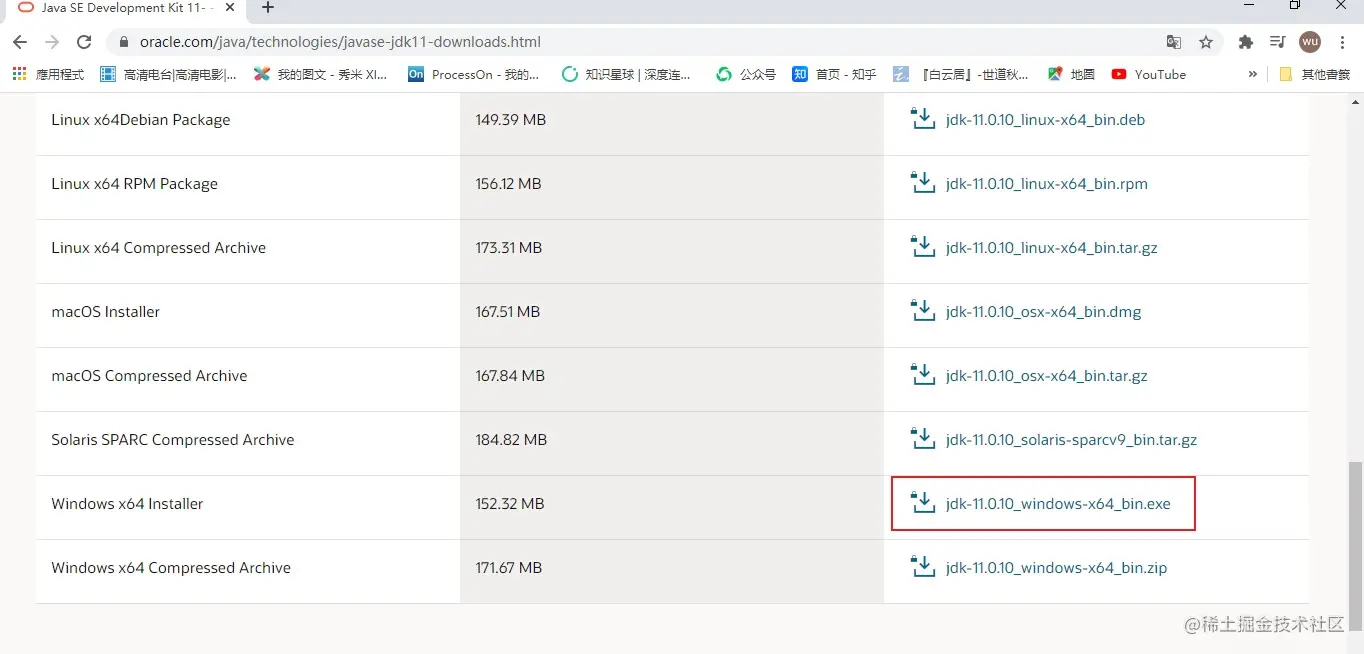Click the Linux x64 Compressed Archive label
Image resolution: width=1364 pixels, height=654 pixels.
click(158, 248)
